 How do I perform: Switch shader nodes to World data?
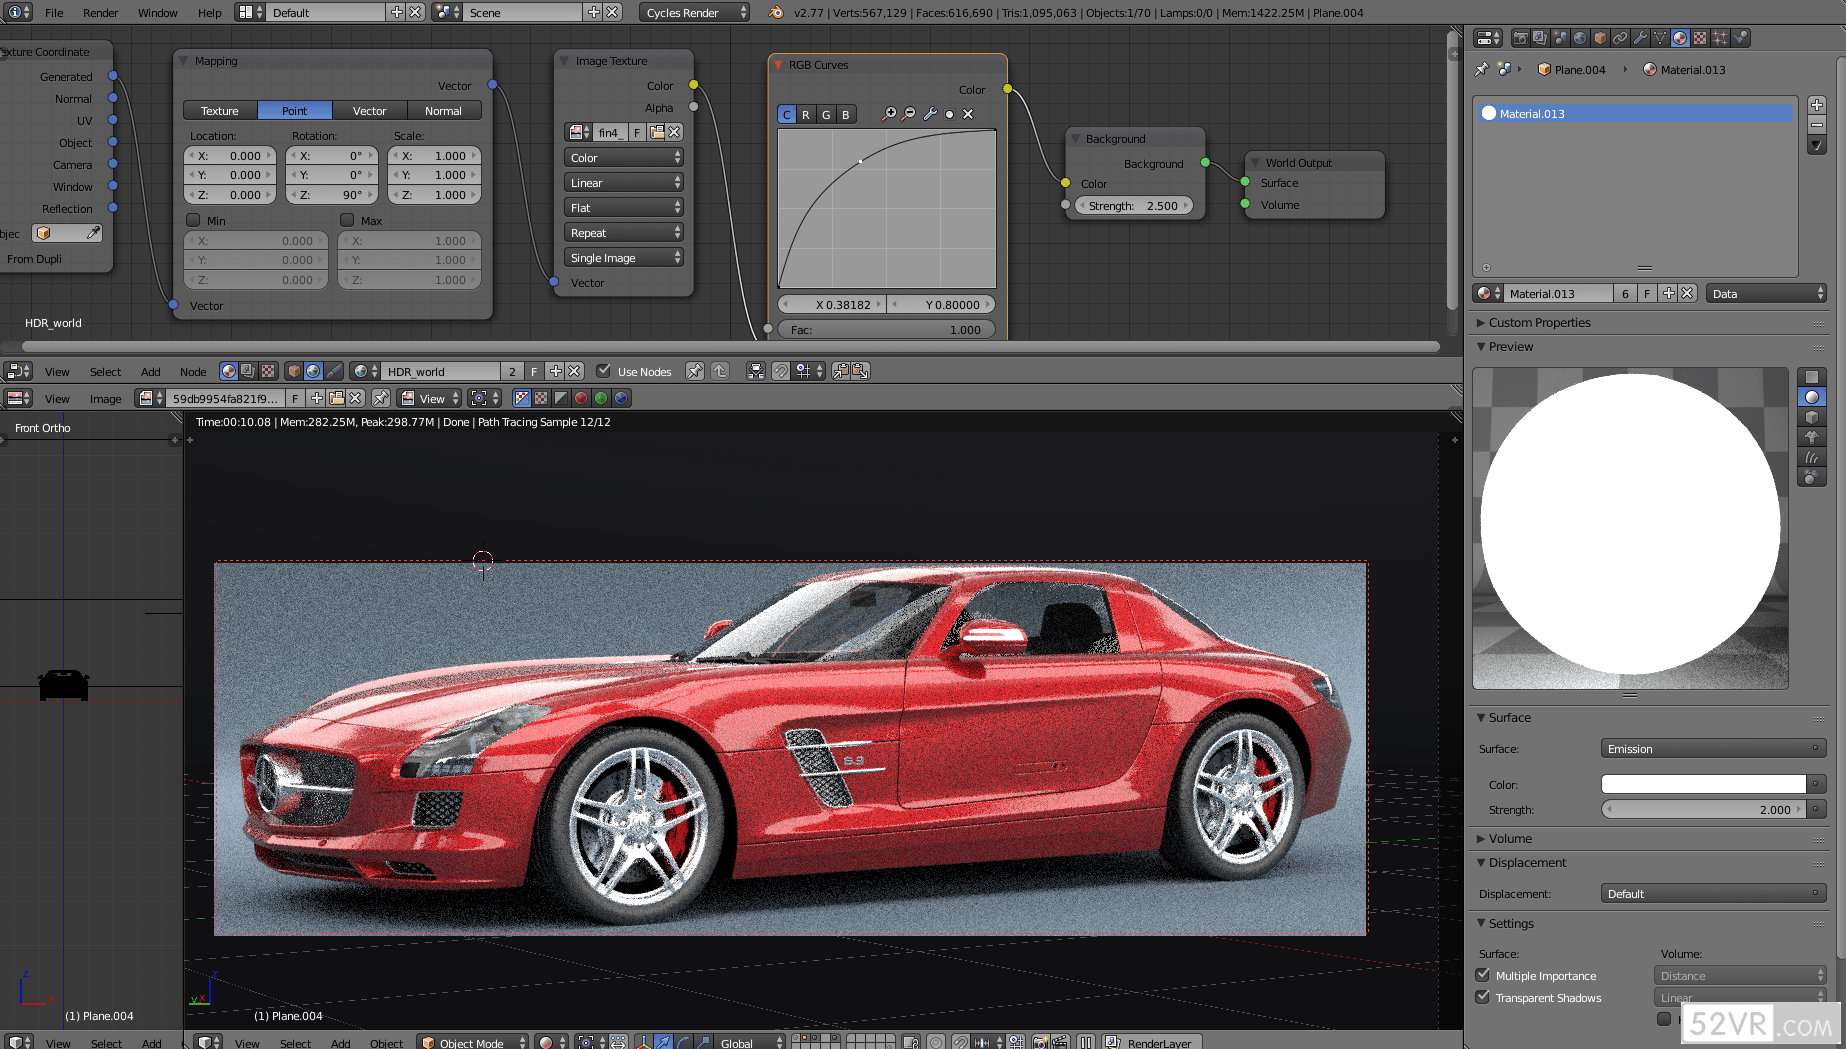click(x=313, y=371)
